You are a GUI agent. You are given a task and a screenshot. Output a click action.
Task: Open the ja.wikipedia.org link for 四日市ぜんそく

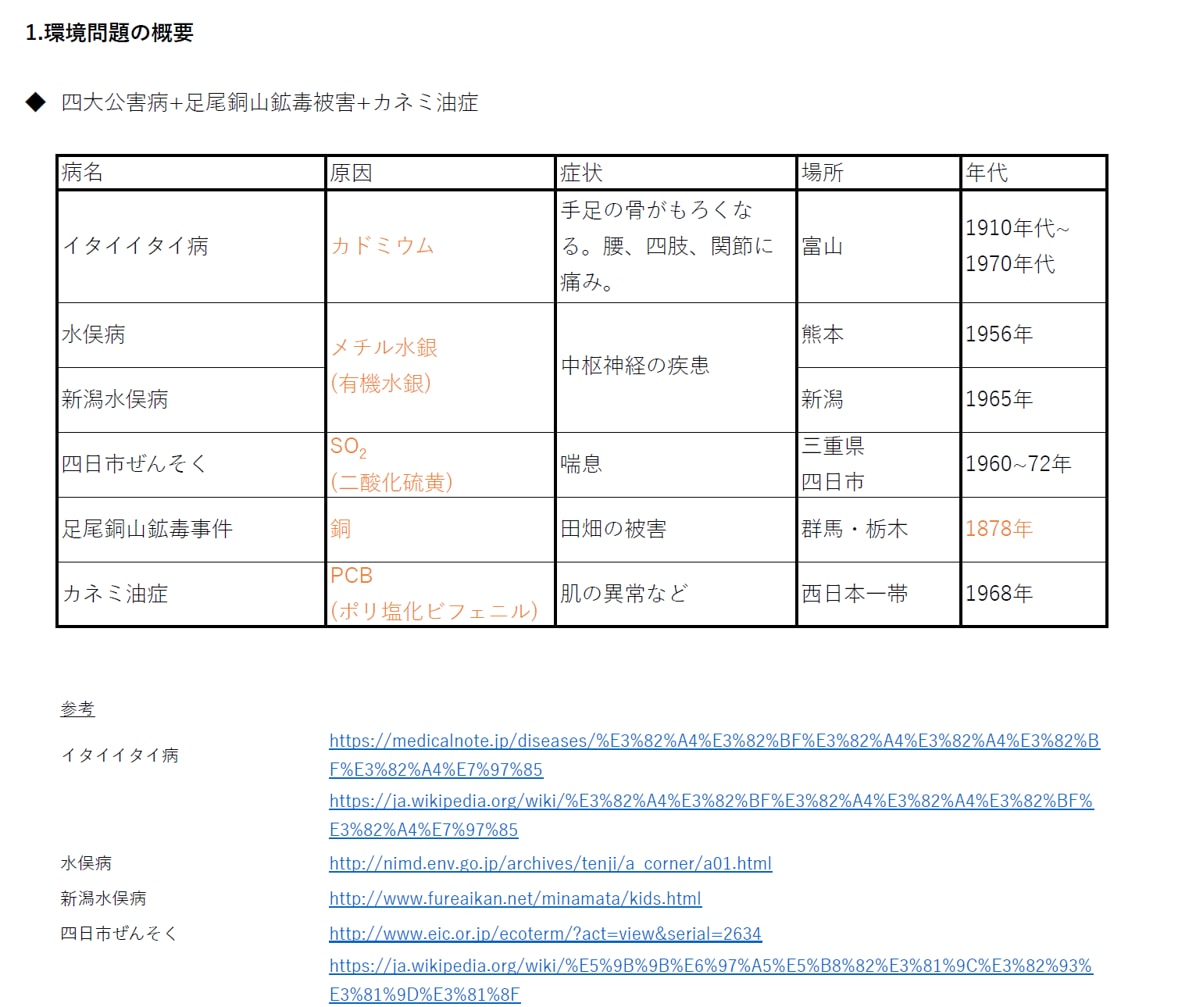710,980
